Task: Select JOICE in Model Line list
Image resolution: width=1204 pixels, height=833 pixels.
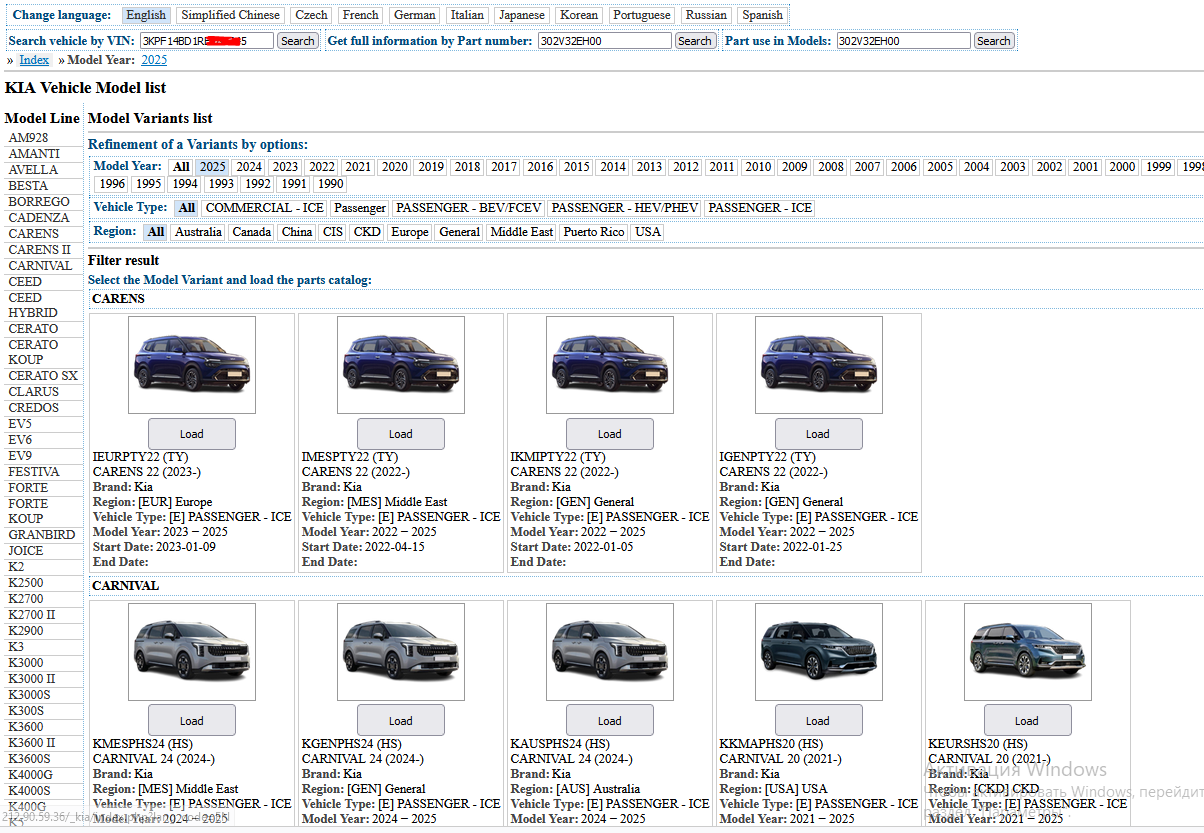Action: point(26,551)
